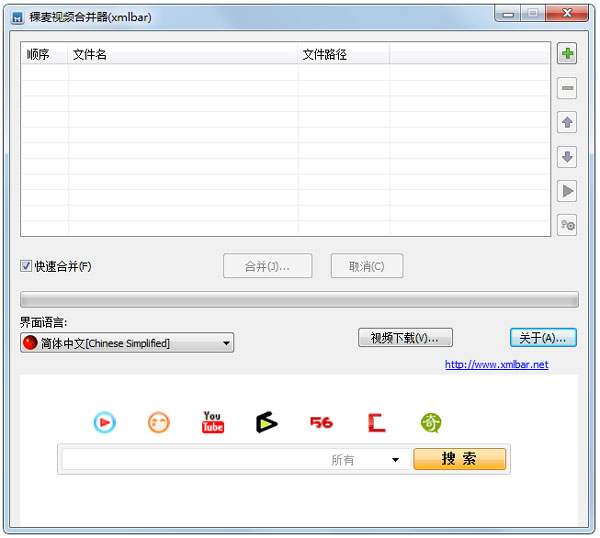The width and height of the screenshot is (600, 538).
Task: Minimize the xmlbar window
Action: click(508, 14)
